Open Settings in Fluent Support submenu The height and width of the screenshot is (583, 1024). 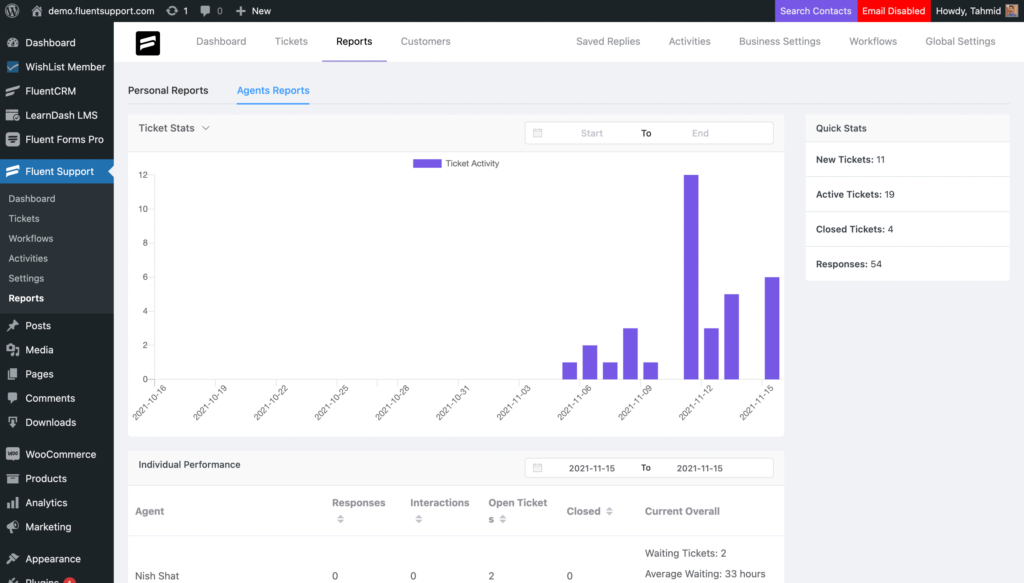(x=26, y=278)
